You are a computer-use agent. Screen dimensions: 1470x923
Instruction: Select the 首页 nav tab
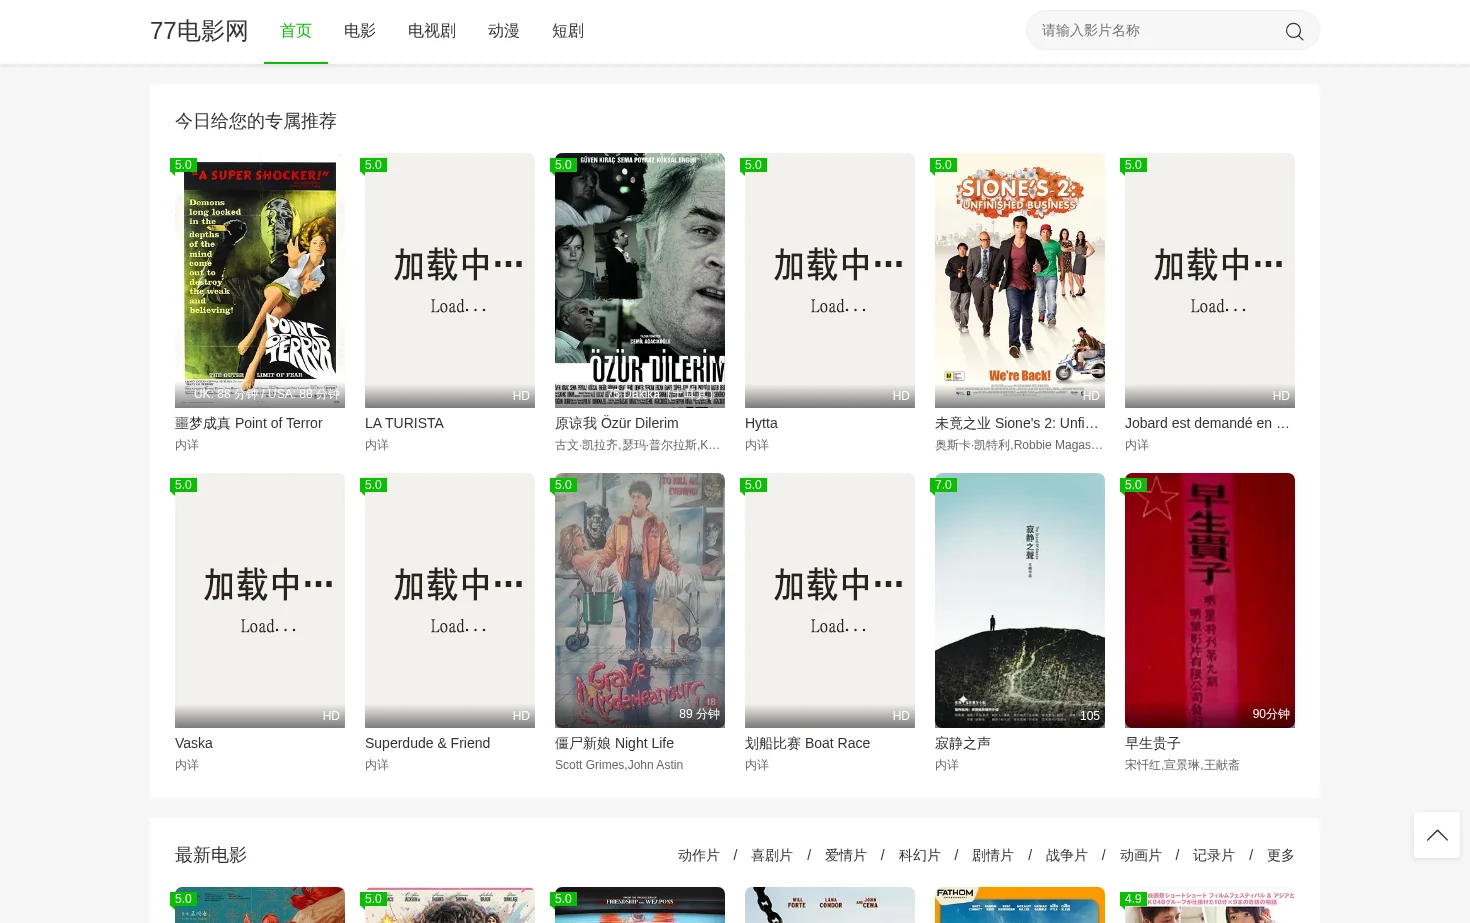pyautogui.click(x=296, y=31)
